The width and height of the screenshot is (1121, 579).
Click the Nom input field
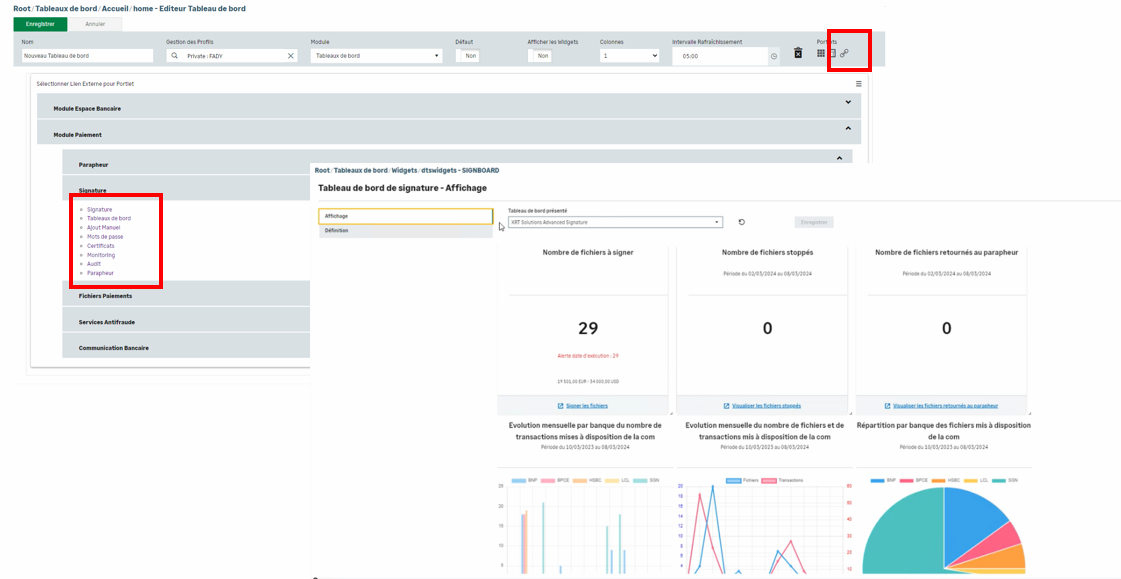point(85,56)
